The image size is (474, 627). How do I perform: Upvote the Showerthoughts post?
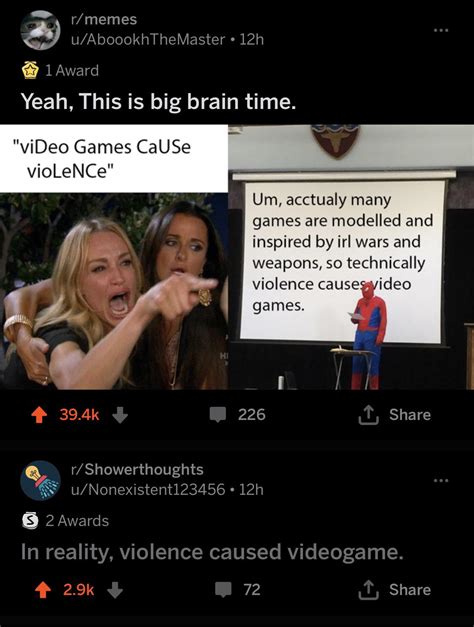[x=43, y=589]
